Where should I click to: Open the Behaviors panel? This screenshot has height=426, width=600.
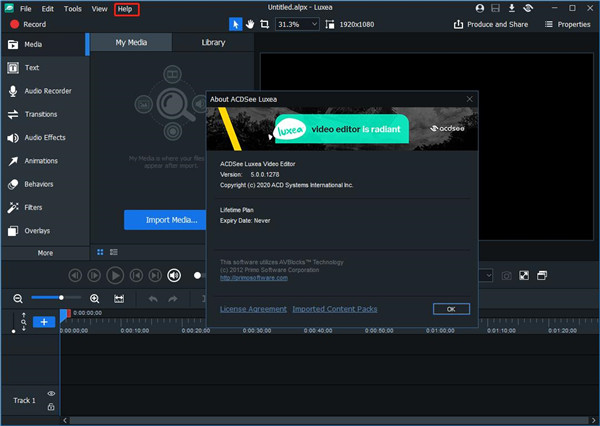pos(44,184)
